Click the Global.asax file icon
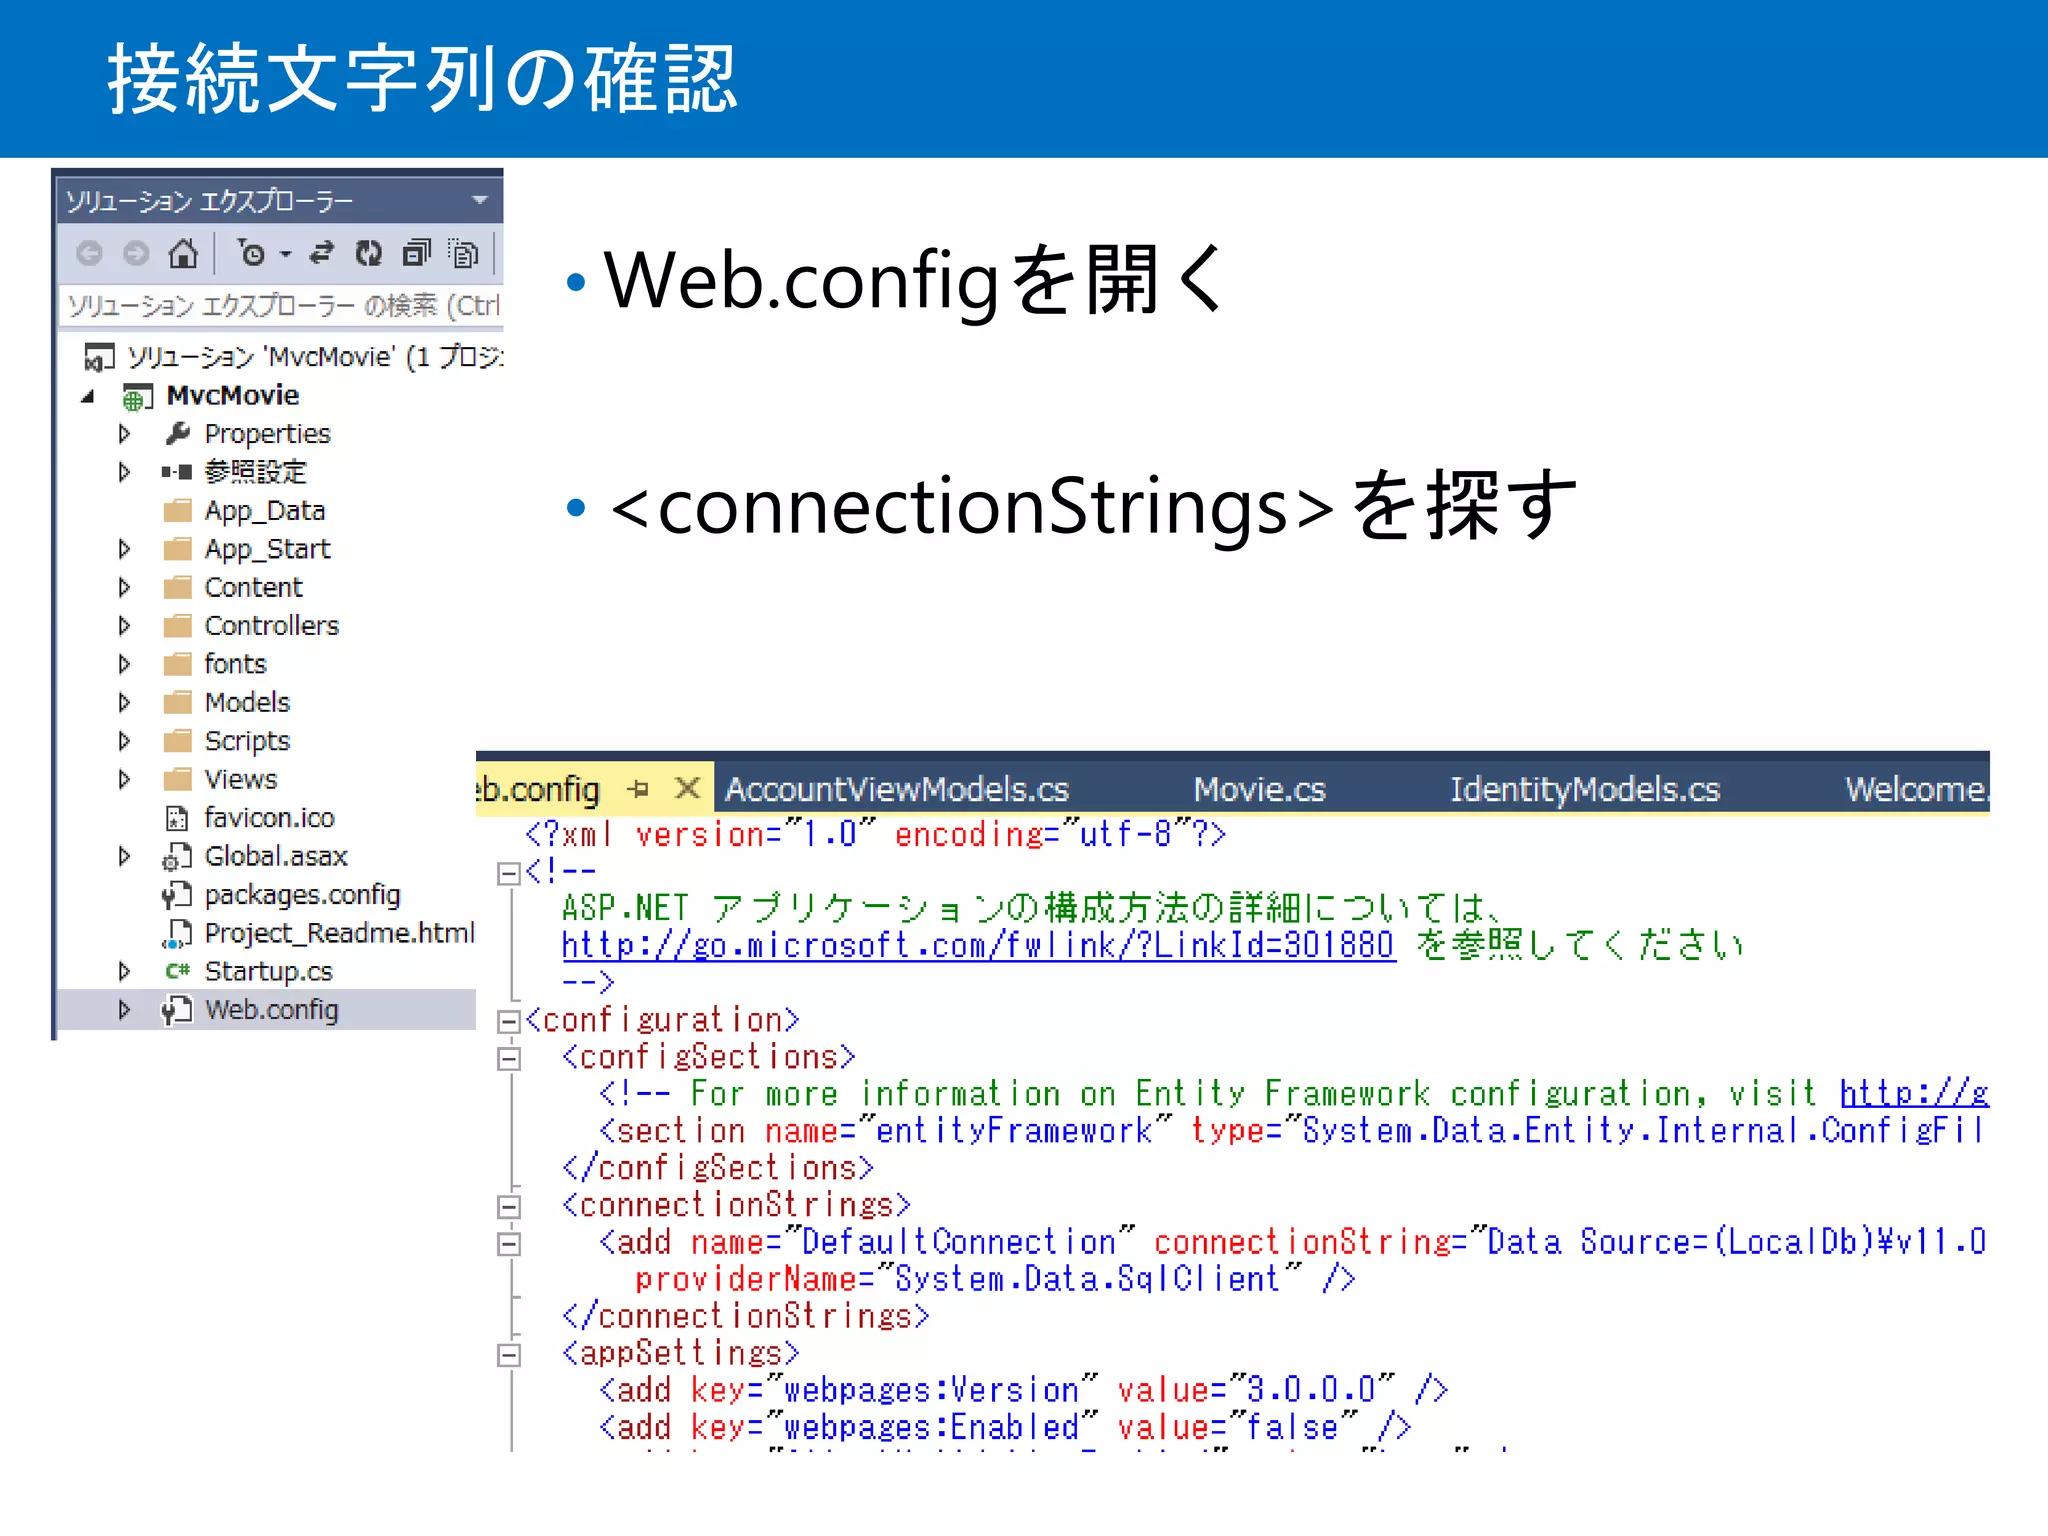The image size is (2048, 1536). [x=177, y=857]
